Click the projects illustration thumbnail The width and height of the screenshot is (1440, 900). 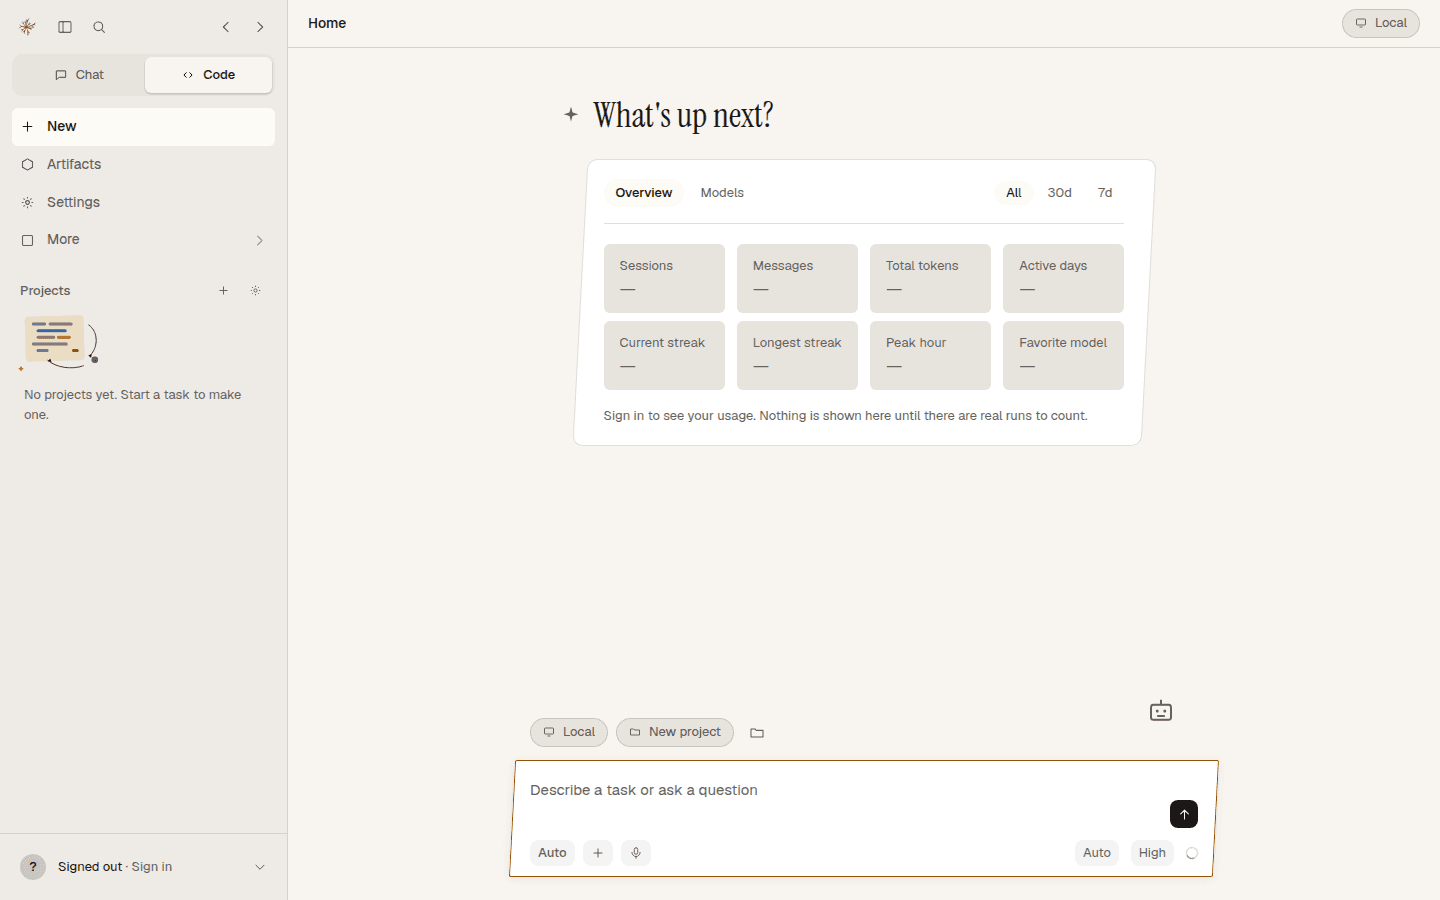[60, 343]
